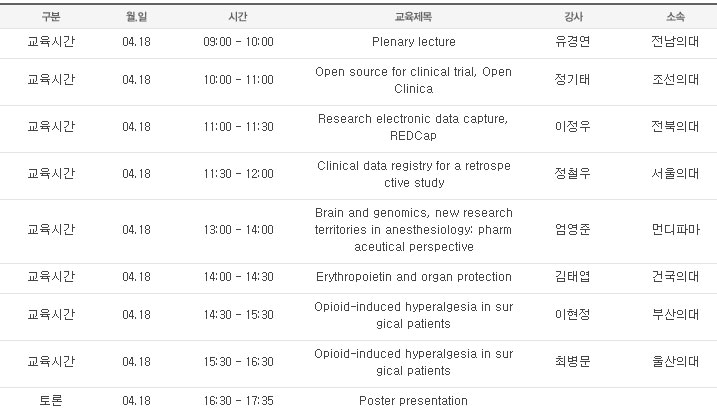Click time slot 14:30 - 15:30

(x=238, y=315)
